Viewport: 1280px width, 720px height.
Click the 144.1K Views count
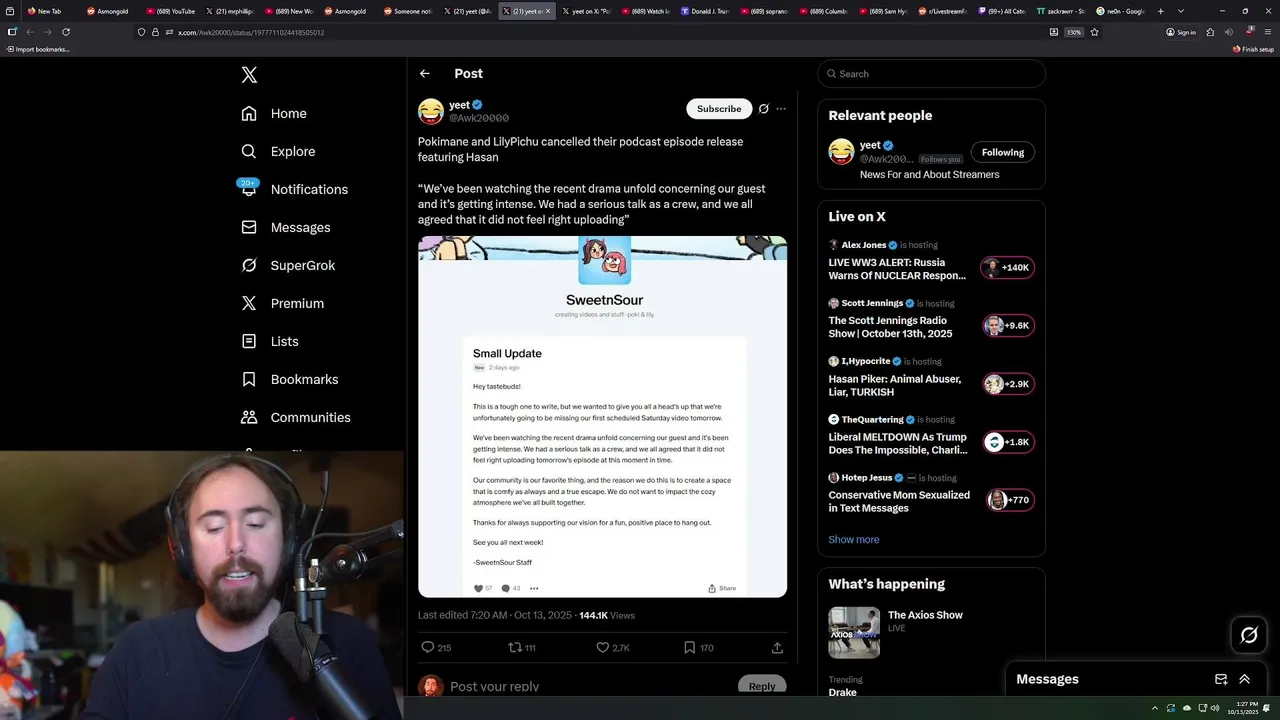tap(607, 616)
